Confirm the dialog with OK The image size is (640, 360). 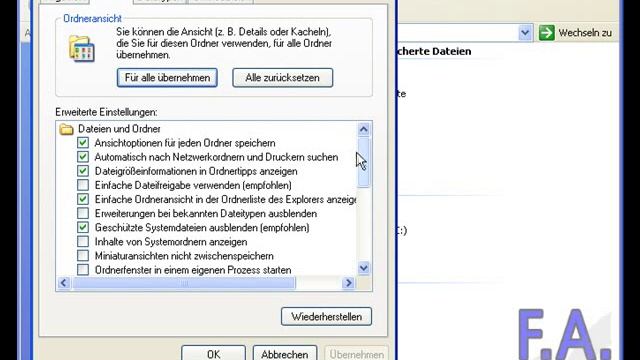click(213, 353)
